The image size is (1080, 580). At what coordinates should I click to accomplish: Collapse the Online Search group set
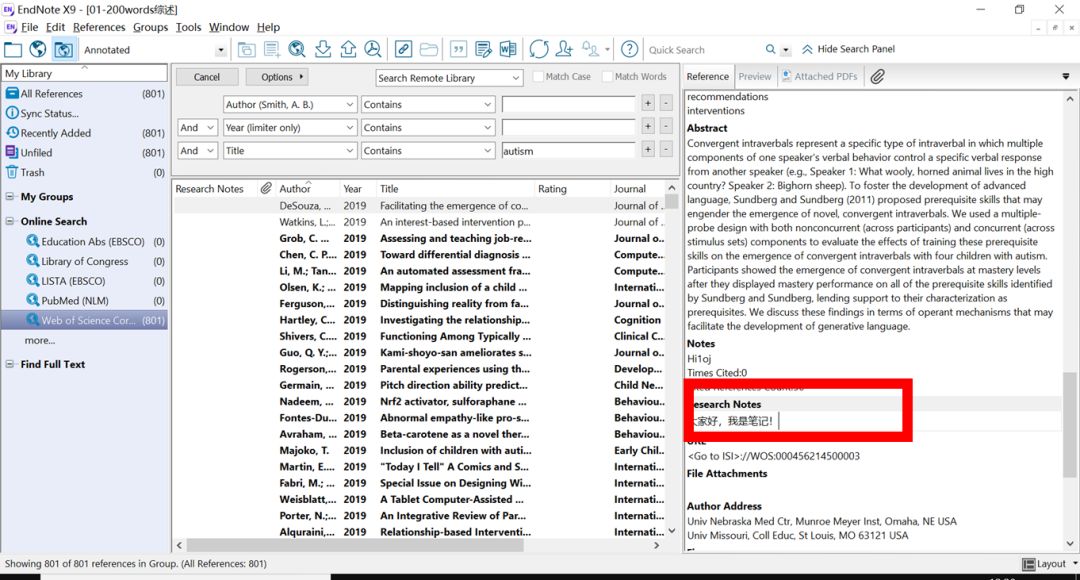10,221
